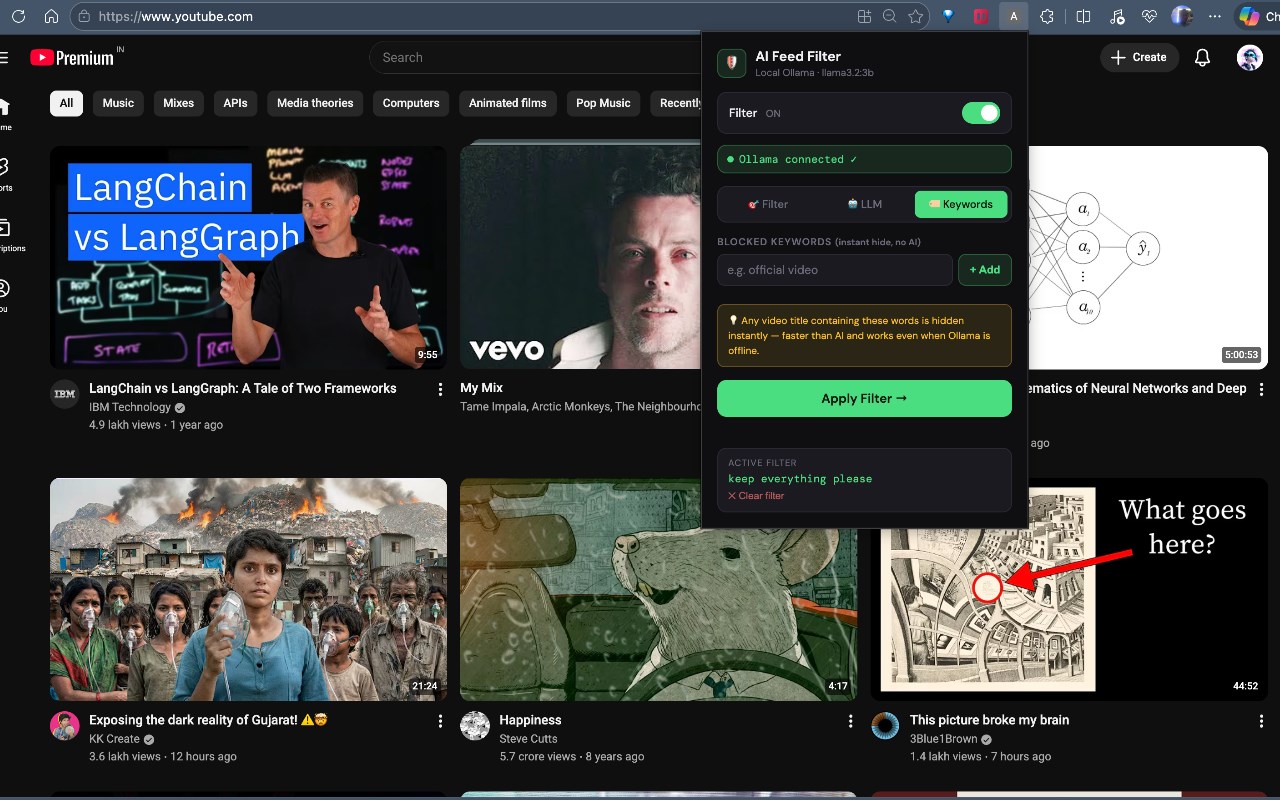Bookmark this page with the star icon
This screenshot has width=1280, height=800.
tap(915, 16)
